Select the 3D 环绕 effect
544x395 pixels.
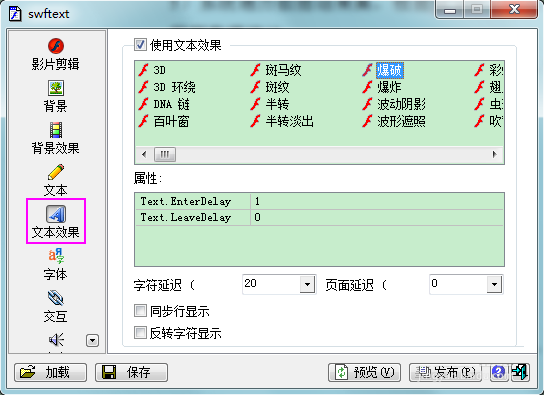click(167, 87)
